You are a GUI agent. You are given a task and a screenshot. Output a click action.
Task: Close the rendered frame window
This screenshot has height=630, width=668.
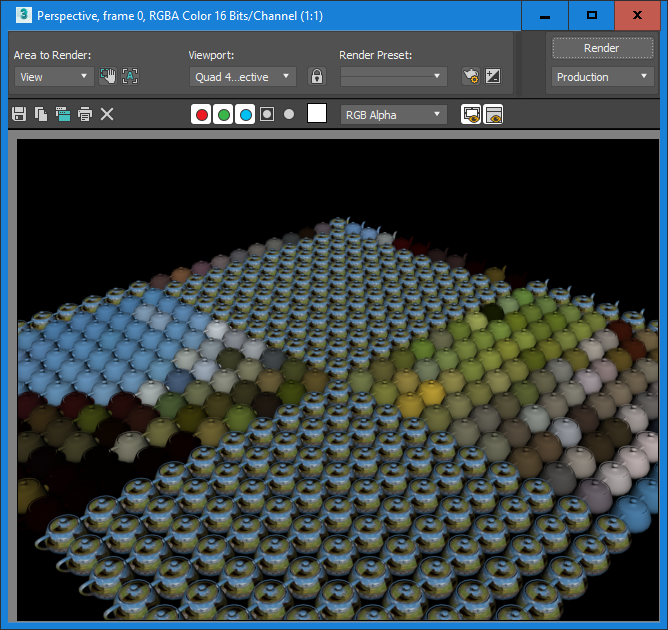click(x=637, y=15)
